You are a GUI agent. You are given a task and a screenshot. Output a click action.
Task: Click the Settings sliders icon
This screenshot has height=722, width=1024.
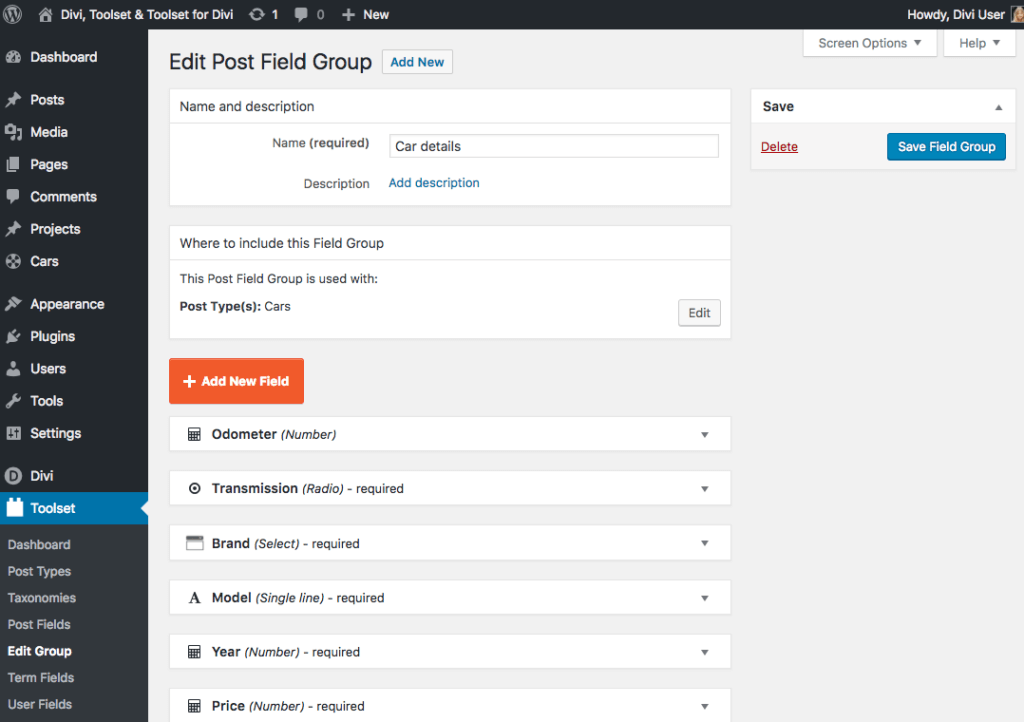coord(14,433)
